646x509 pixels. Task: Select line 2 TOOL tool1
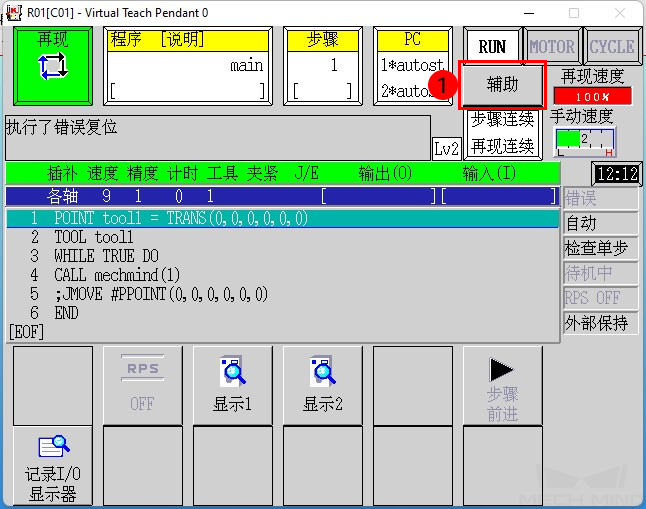[x=283, y=237]
